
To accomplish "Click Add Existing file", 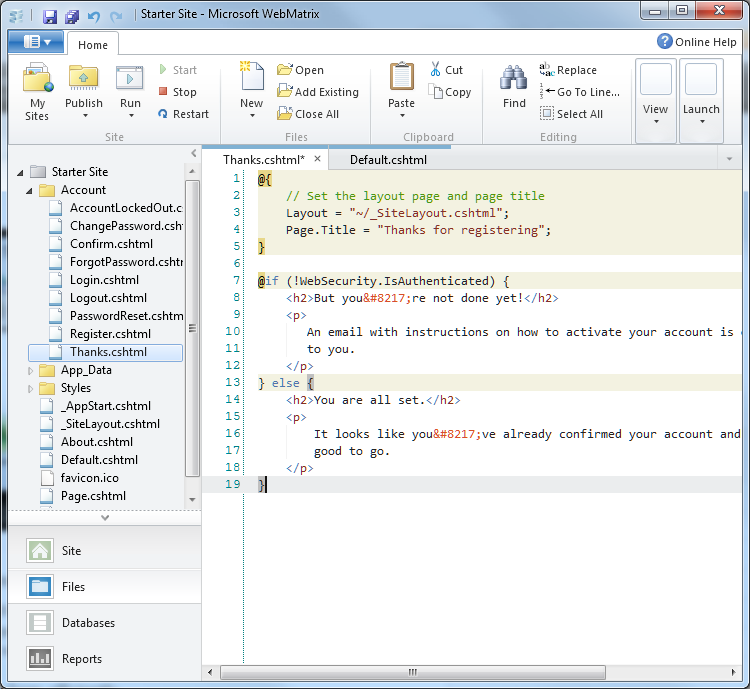I will 318,92.
